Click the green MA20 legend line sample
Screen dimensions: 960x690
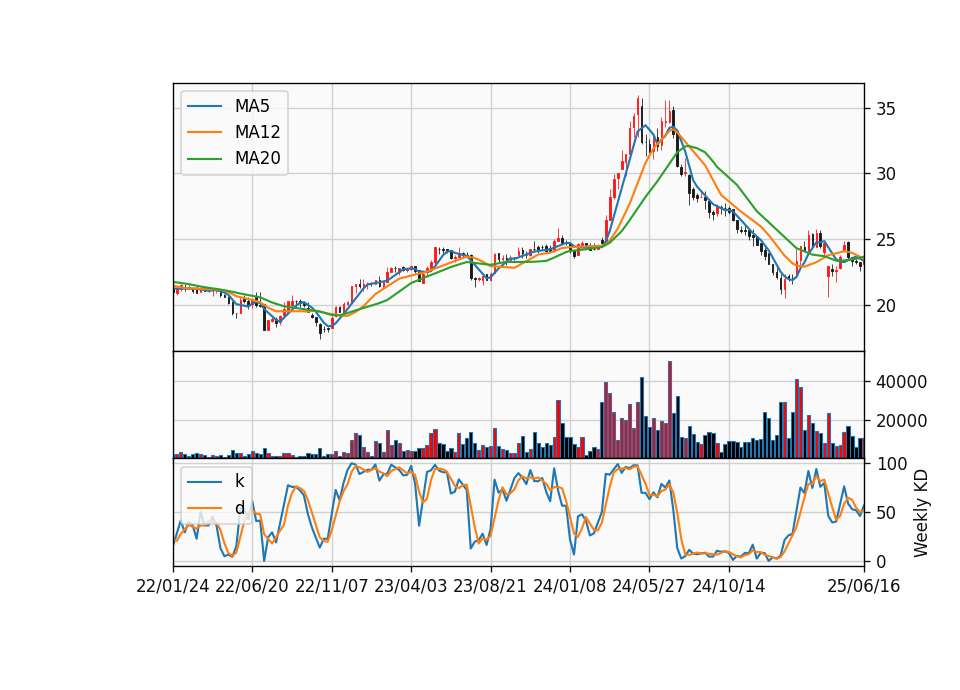coord(204,159)
